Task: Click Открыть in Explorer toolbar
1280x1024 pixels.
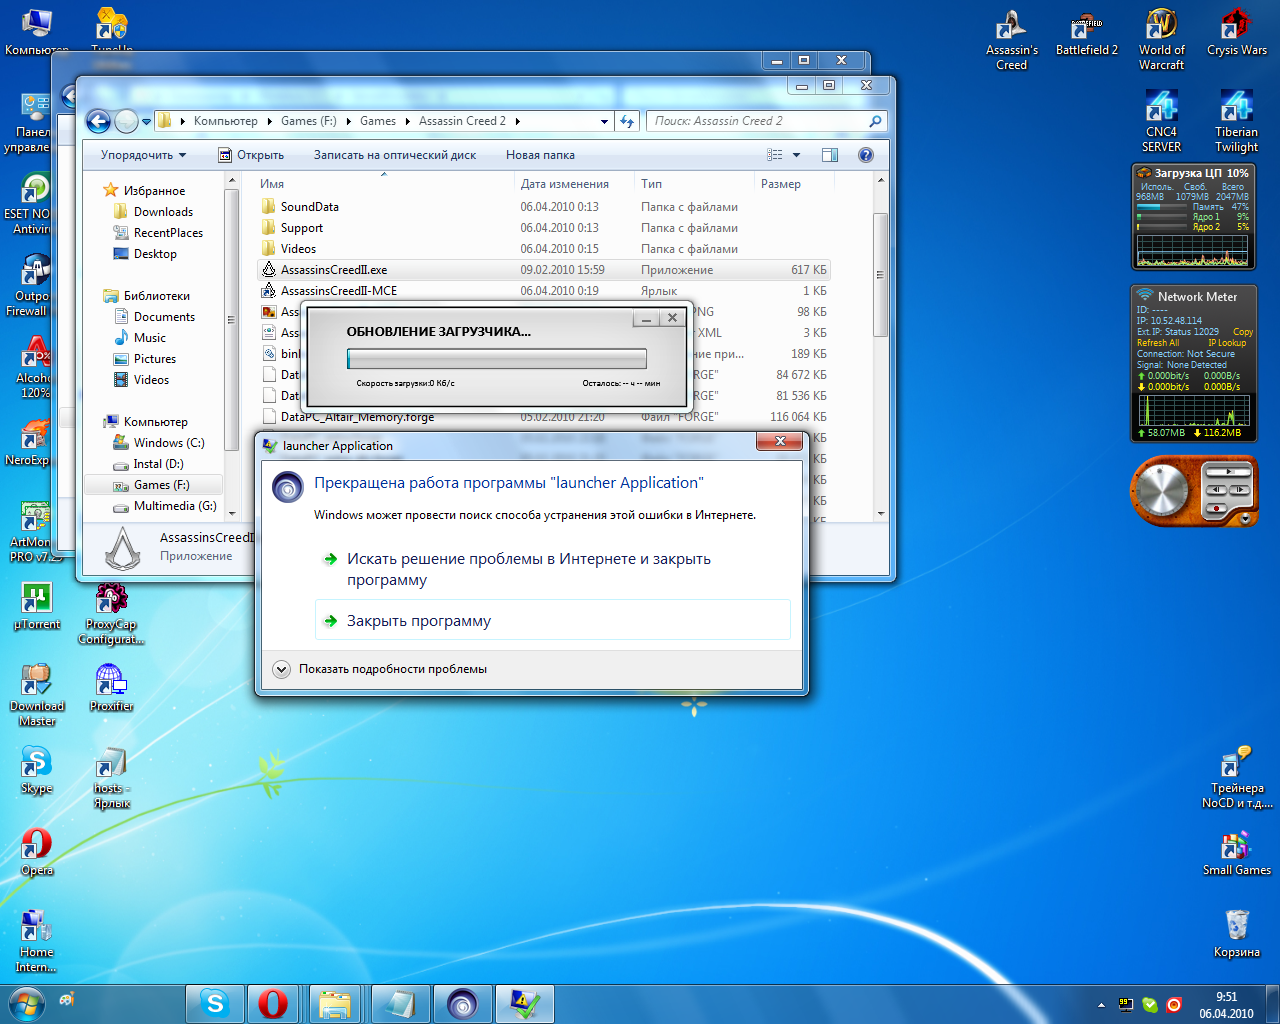Action: coord(251,155)
